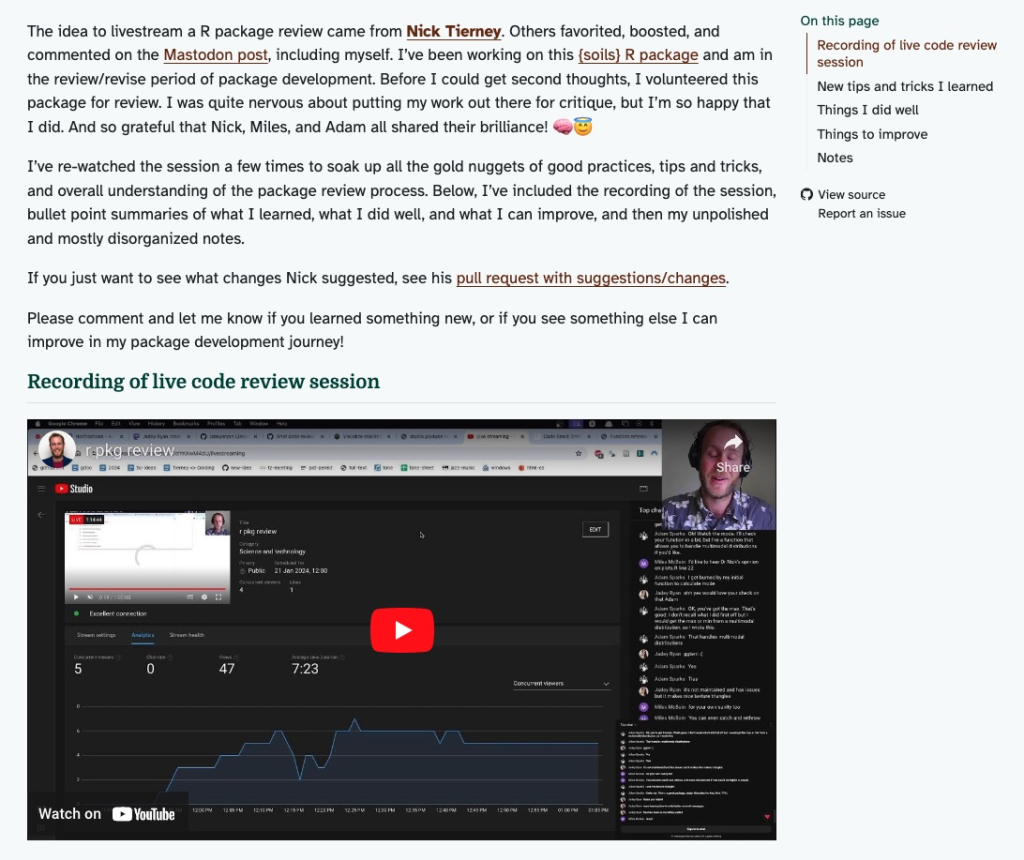Click the live stream preview thumbnail in video
The width and height of the screenshot is (1024, 860).
148,557
